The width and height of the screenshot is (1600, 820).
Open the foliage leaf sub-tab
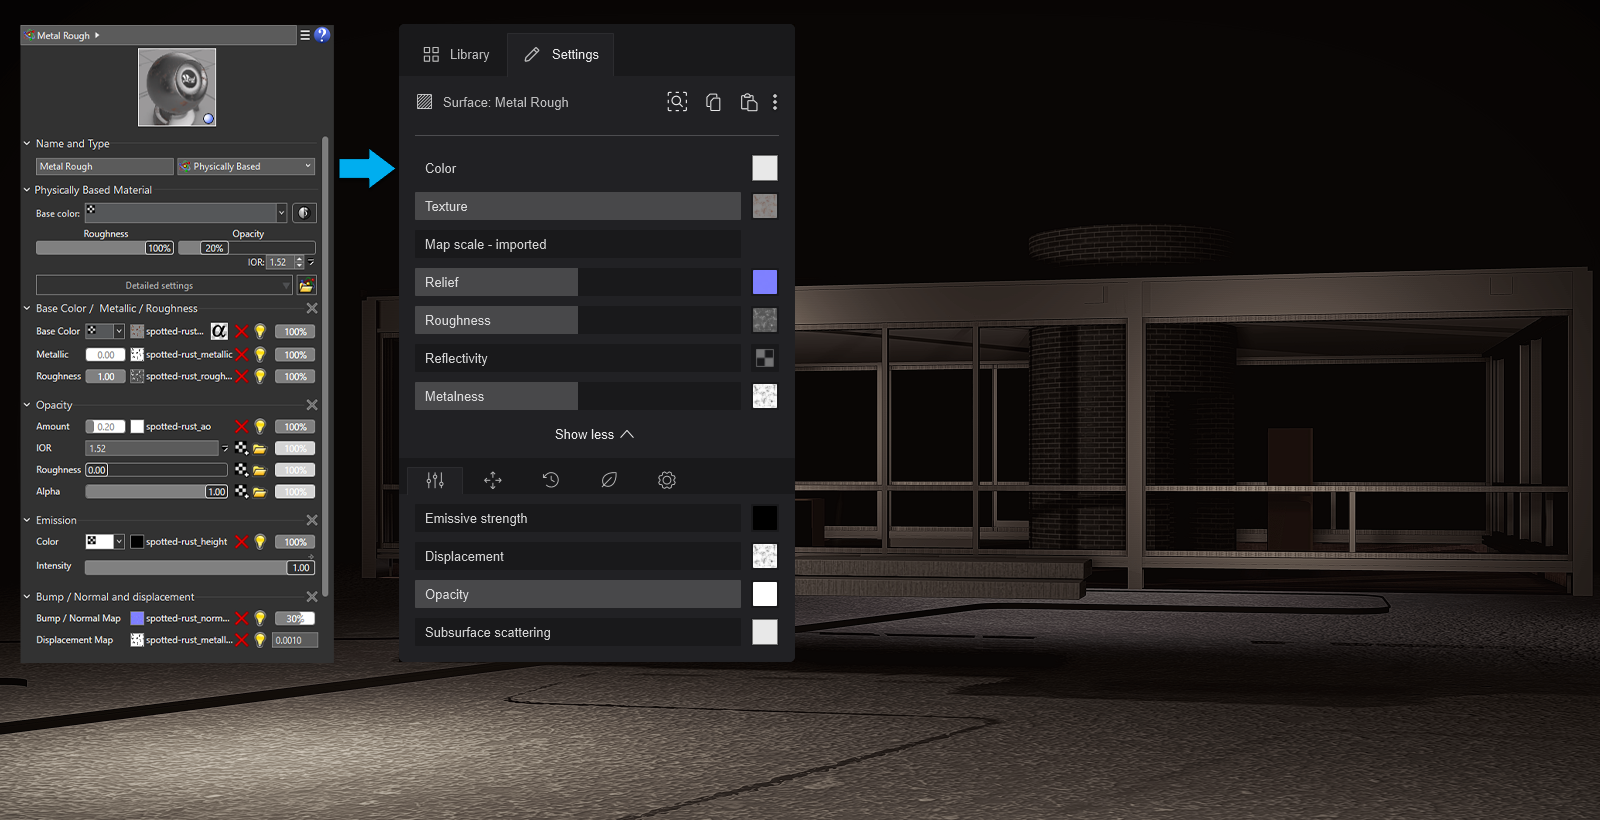(609, 480)
